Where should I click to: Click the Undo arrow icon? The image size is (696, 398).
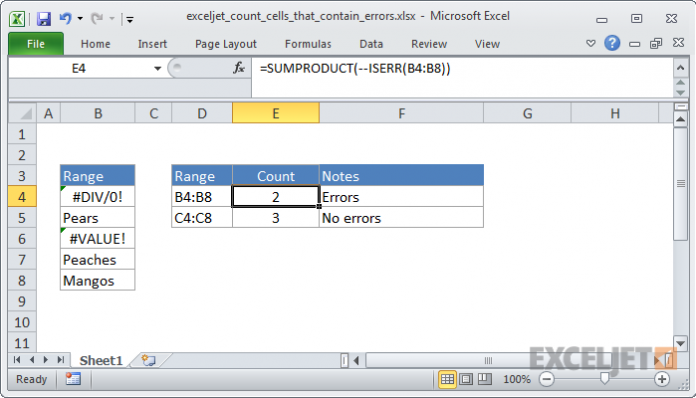pos(66,19)
